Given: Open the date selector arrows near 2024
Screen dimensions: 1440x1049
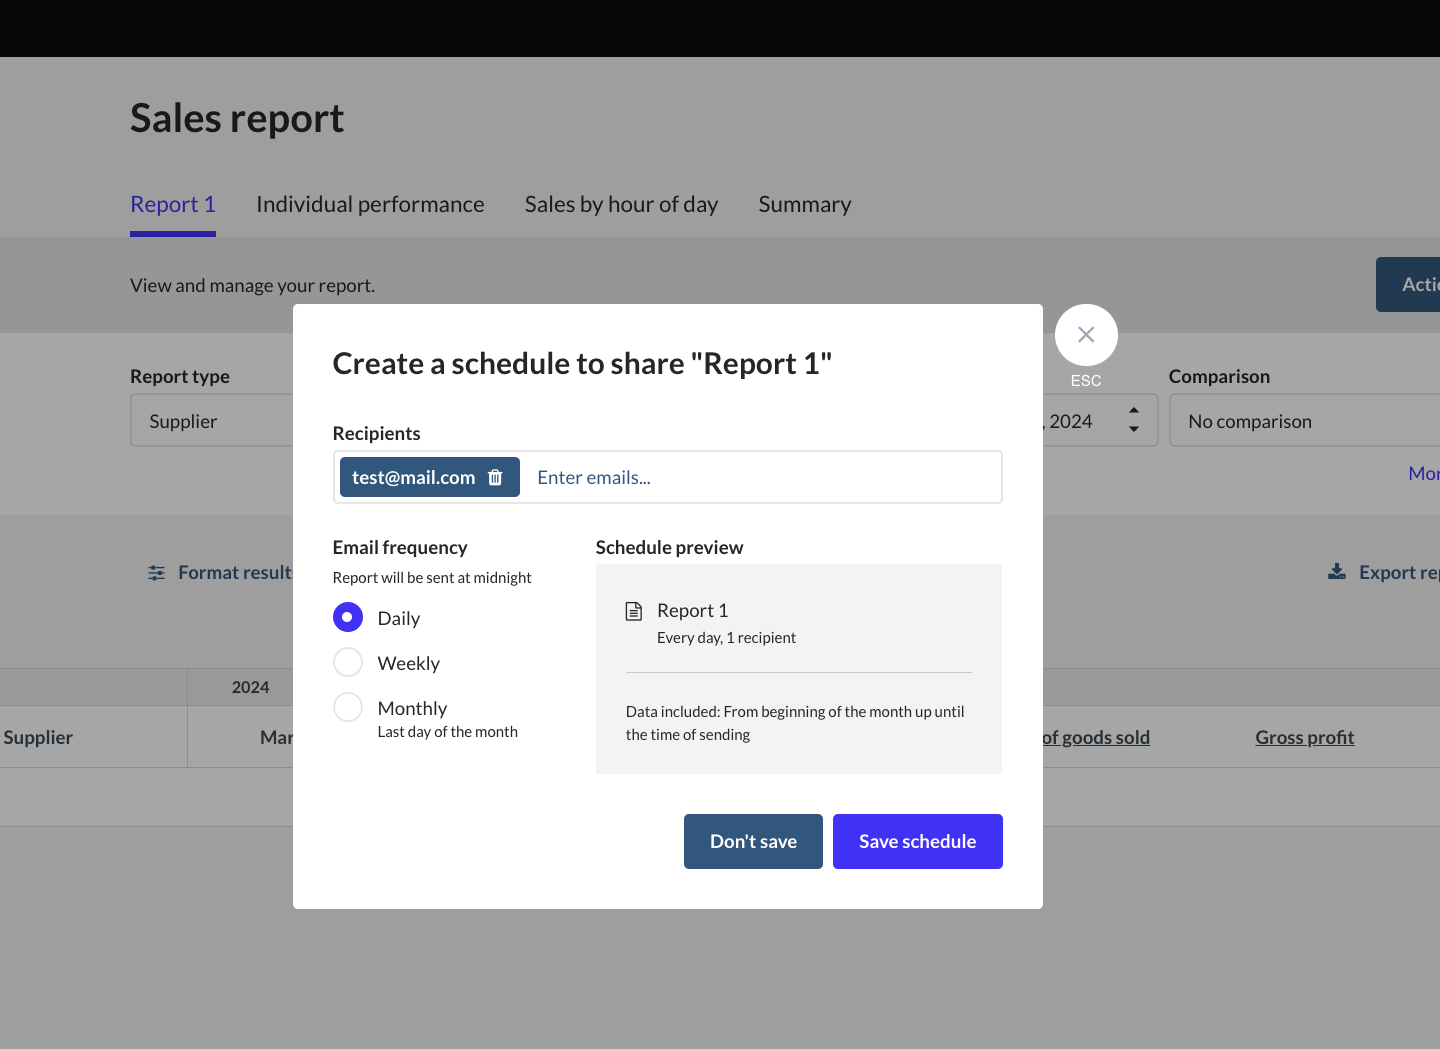Looking at the screenshot, I should [1133, 420].
